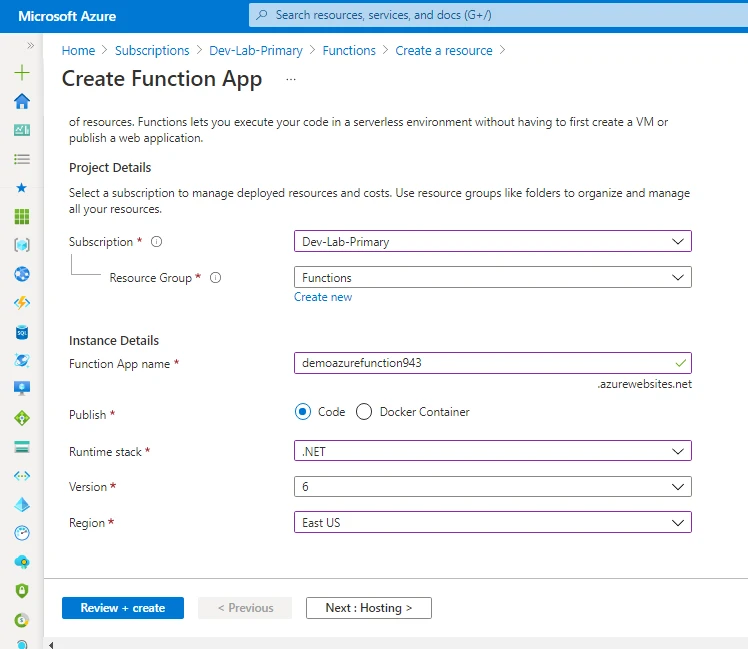
Task: Open the Region dropdown
Action: tap(493, 523)
